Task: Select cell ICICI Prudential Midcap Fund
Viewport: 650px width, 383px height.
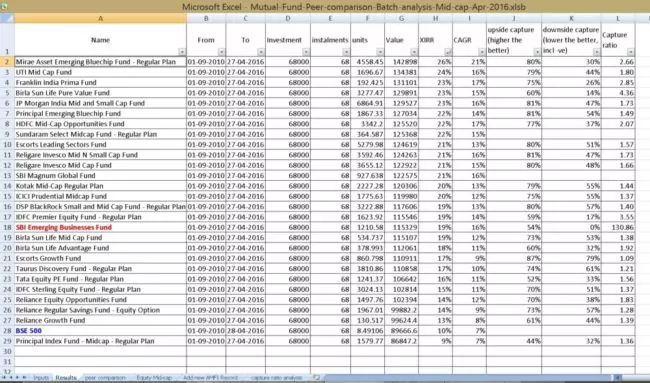Action: pos(101,196)
